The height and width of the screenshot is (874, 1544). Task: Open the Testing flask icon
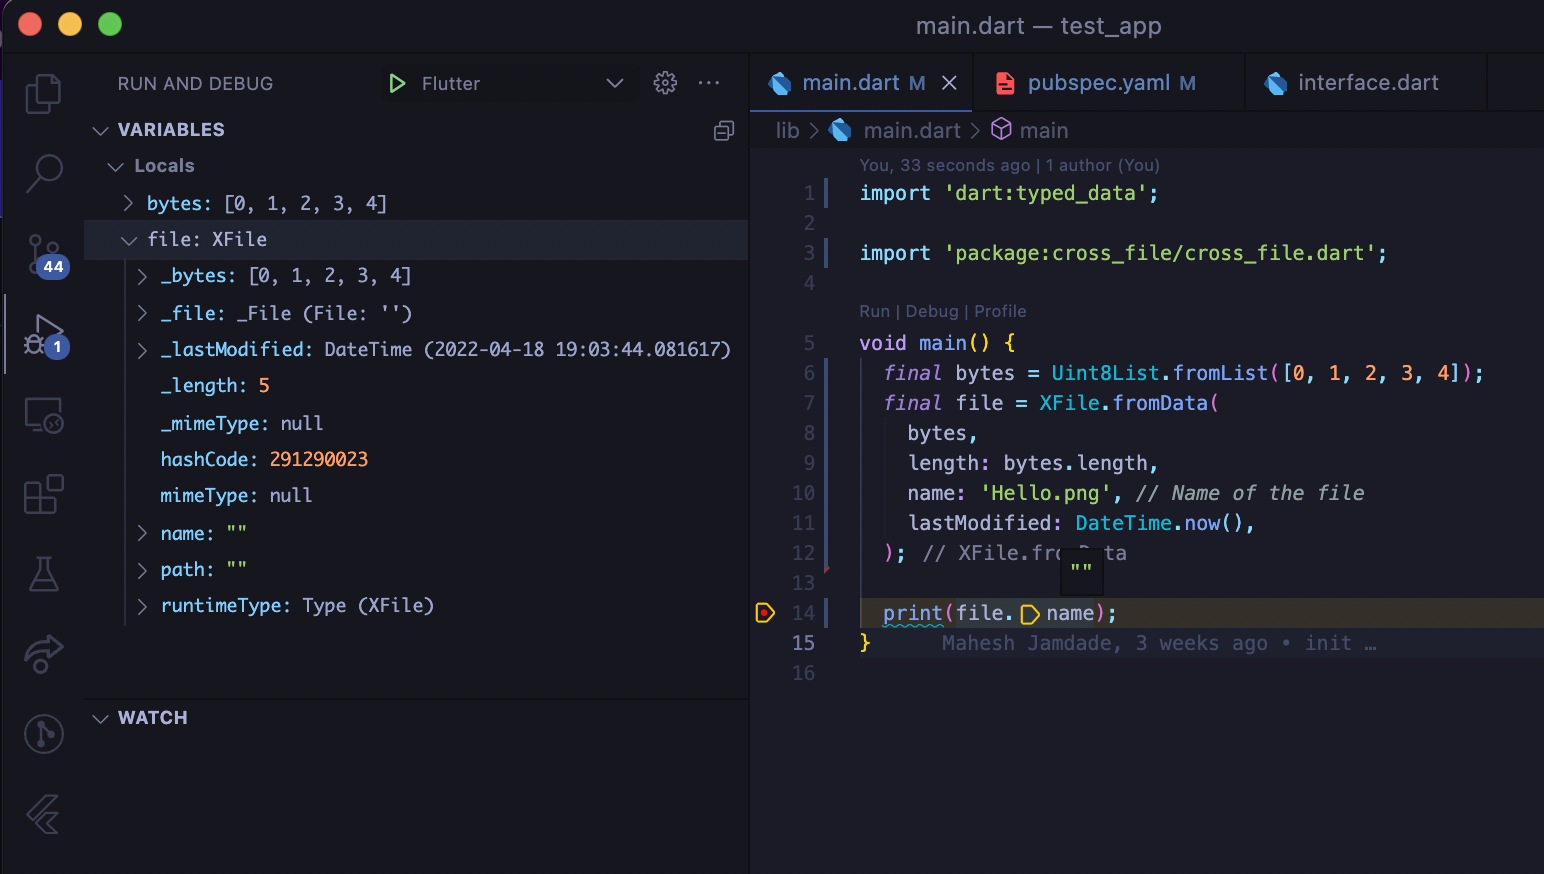tap(43, 574)
